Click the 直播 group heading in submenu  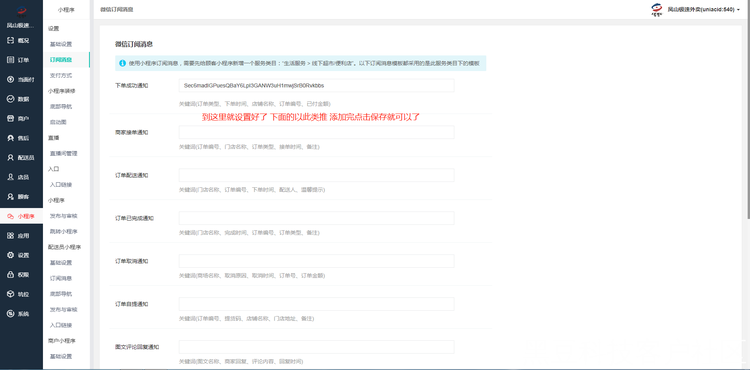pos(53,138)
